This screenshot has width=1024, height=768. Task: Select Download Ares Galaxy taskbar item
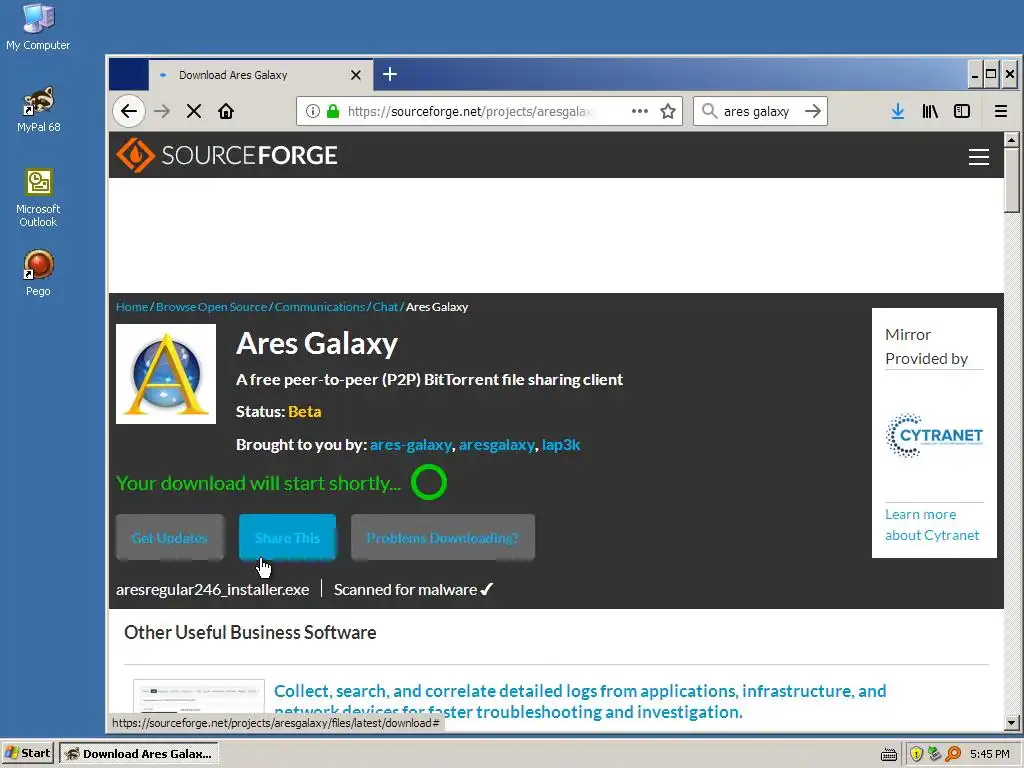click(x=139, y=754)
